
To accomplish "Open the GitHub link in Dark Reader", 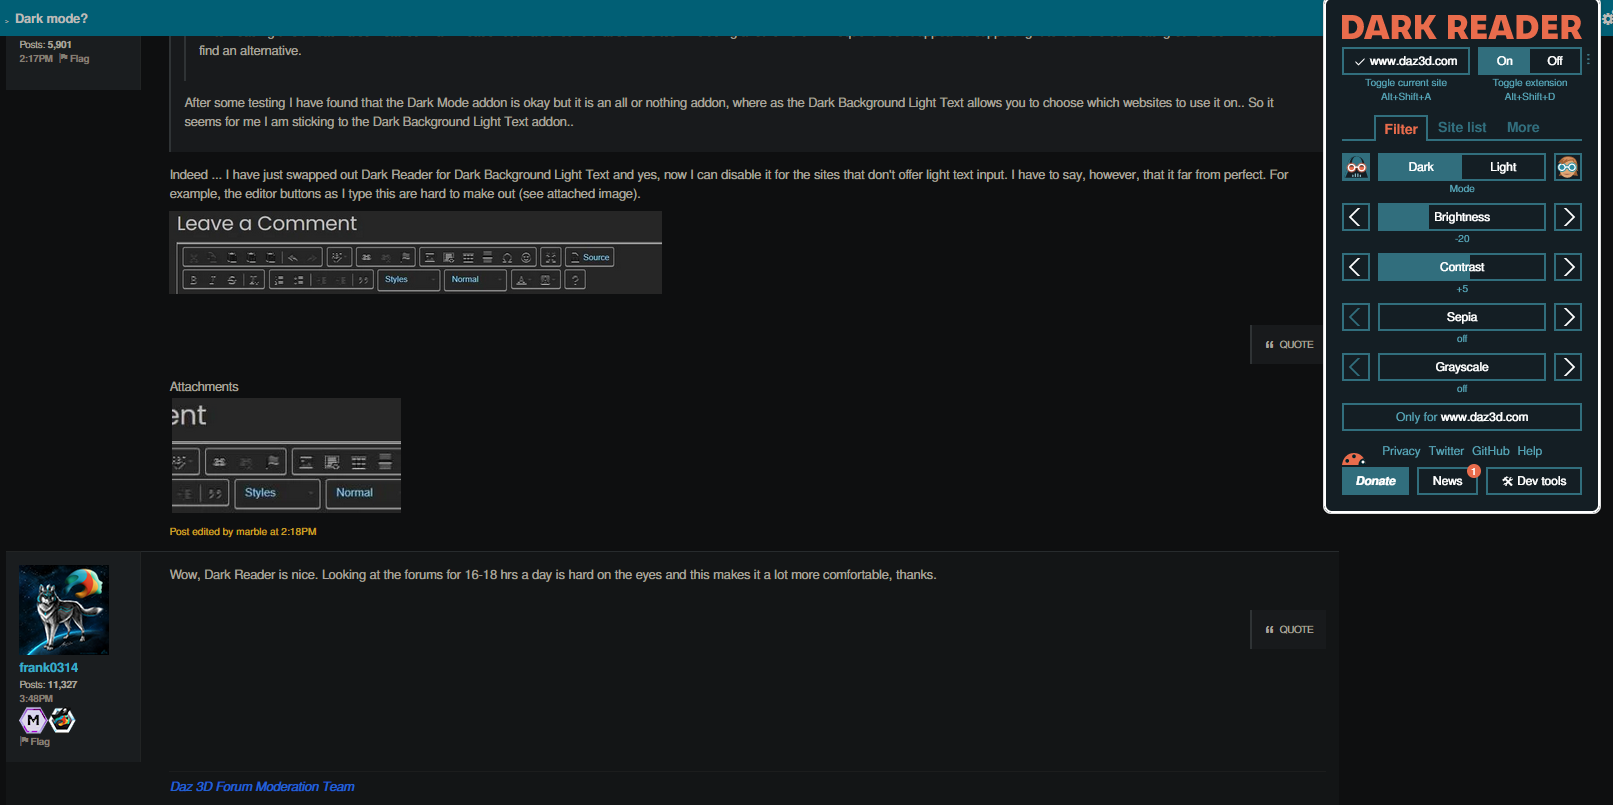I will click(1491, 451).
